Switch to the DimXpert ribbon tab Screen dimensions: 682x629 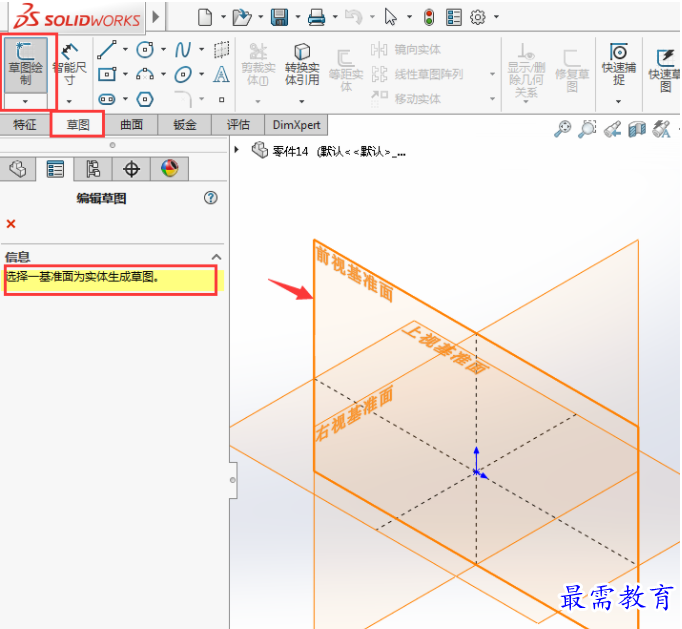(x=296, y=125)
